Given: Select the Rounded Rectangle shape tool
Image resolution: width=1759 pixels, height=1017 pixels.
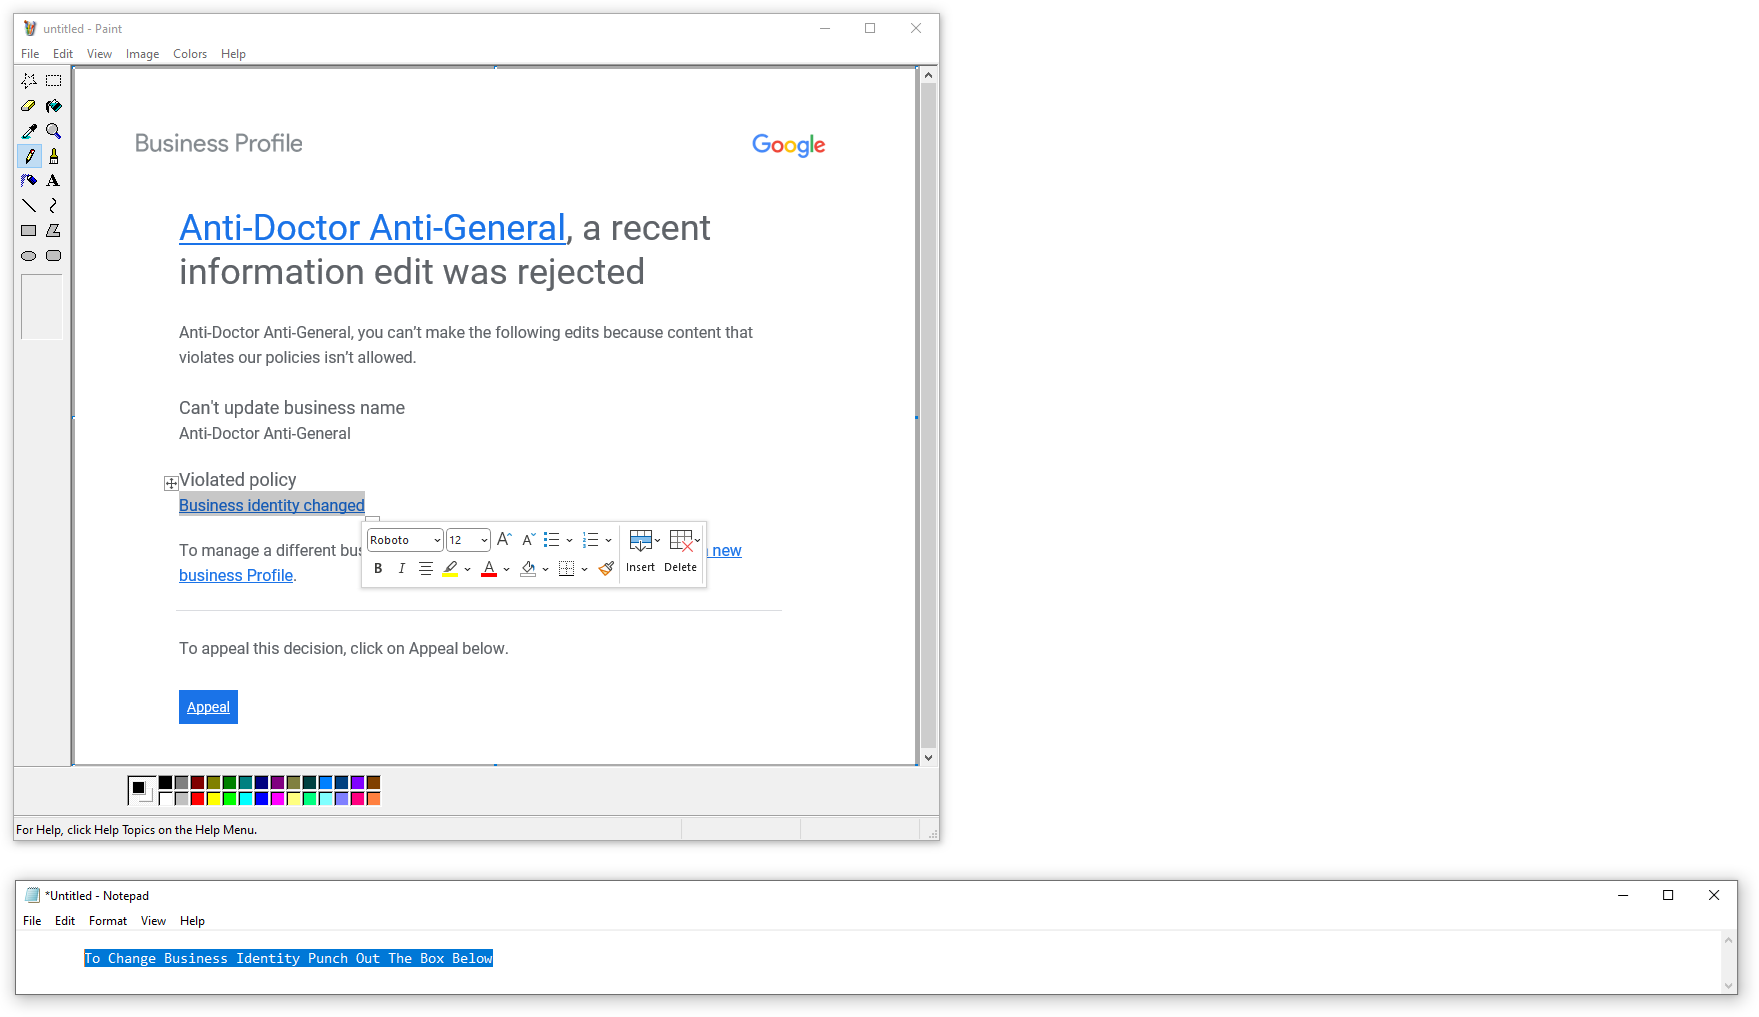Looking at the screenshot, I should (x=54, y=256).
